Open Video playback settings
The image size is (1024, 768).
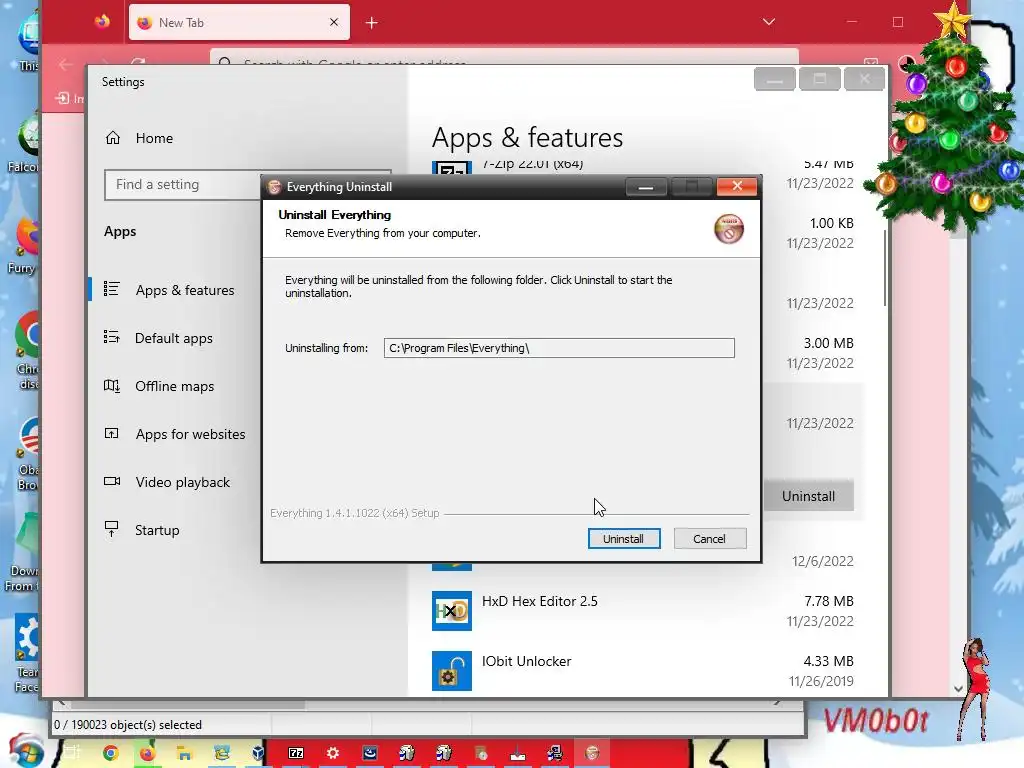coord(183,483)
